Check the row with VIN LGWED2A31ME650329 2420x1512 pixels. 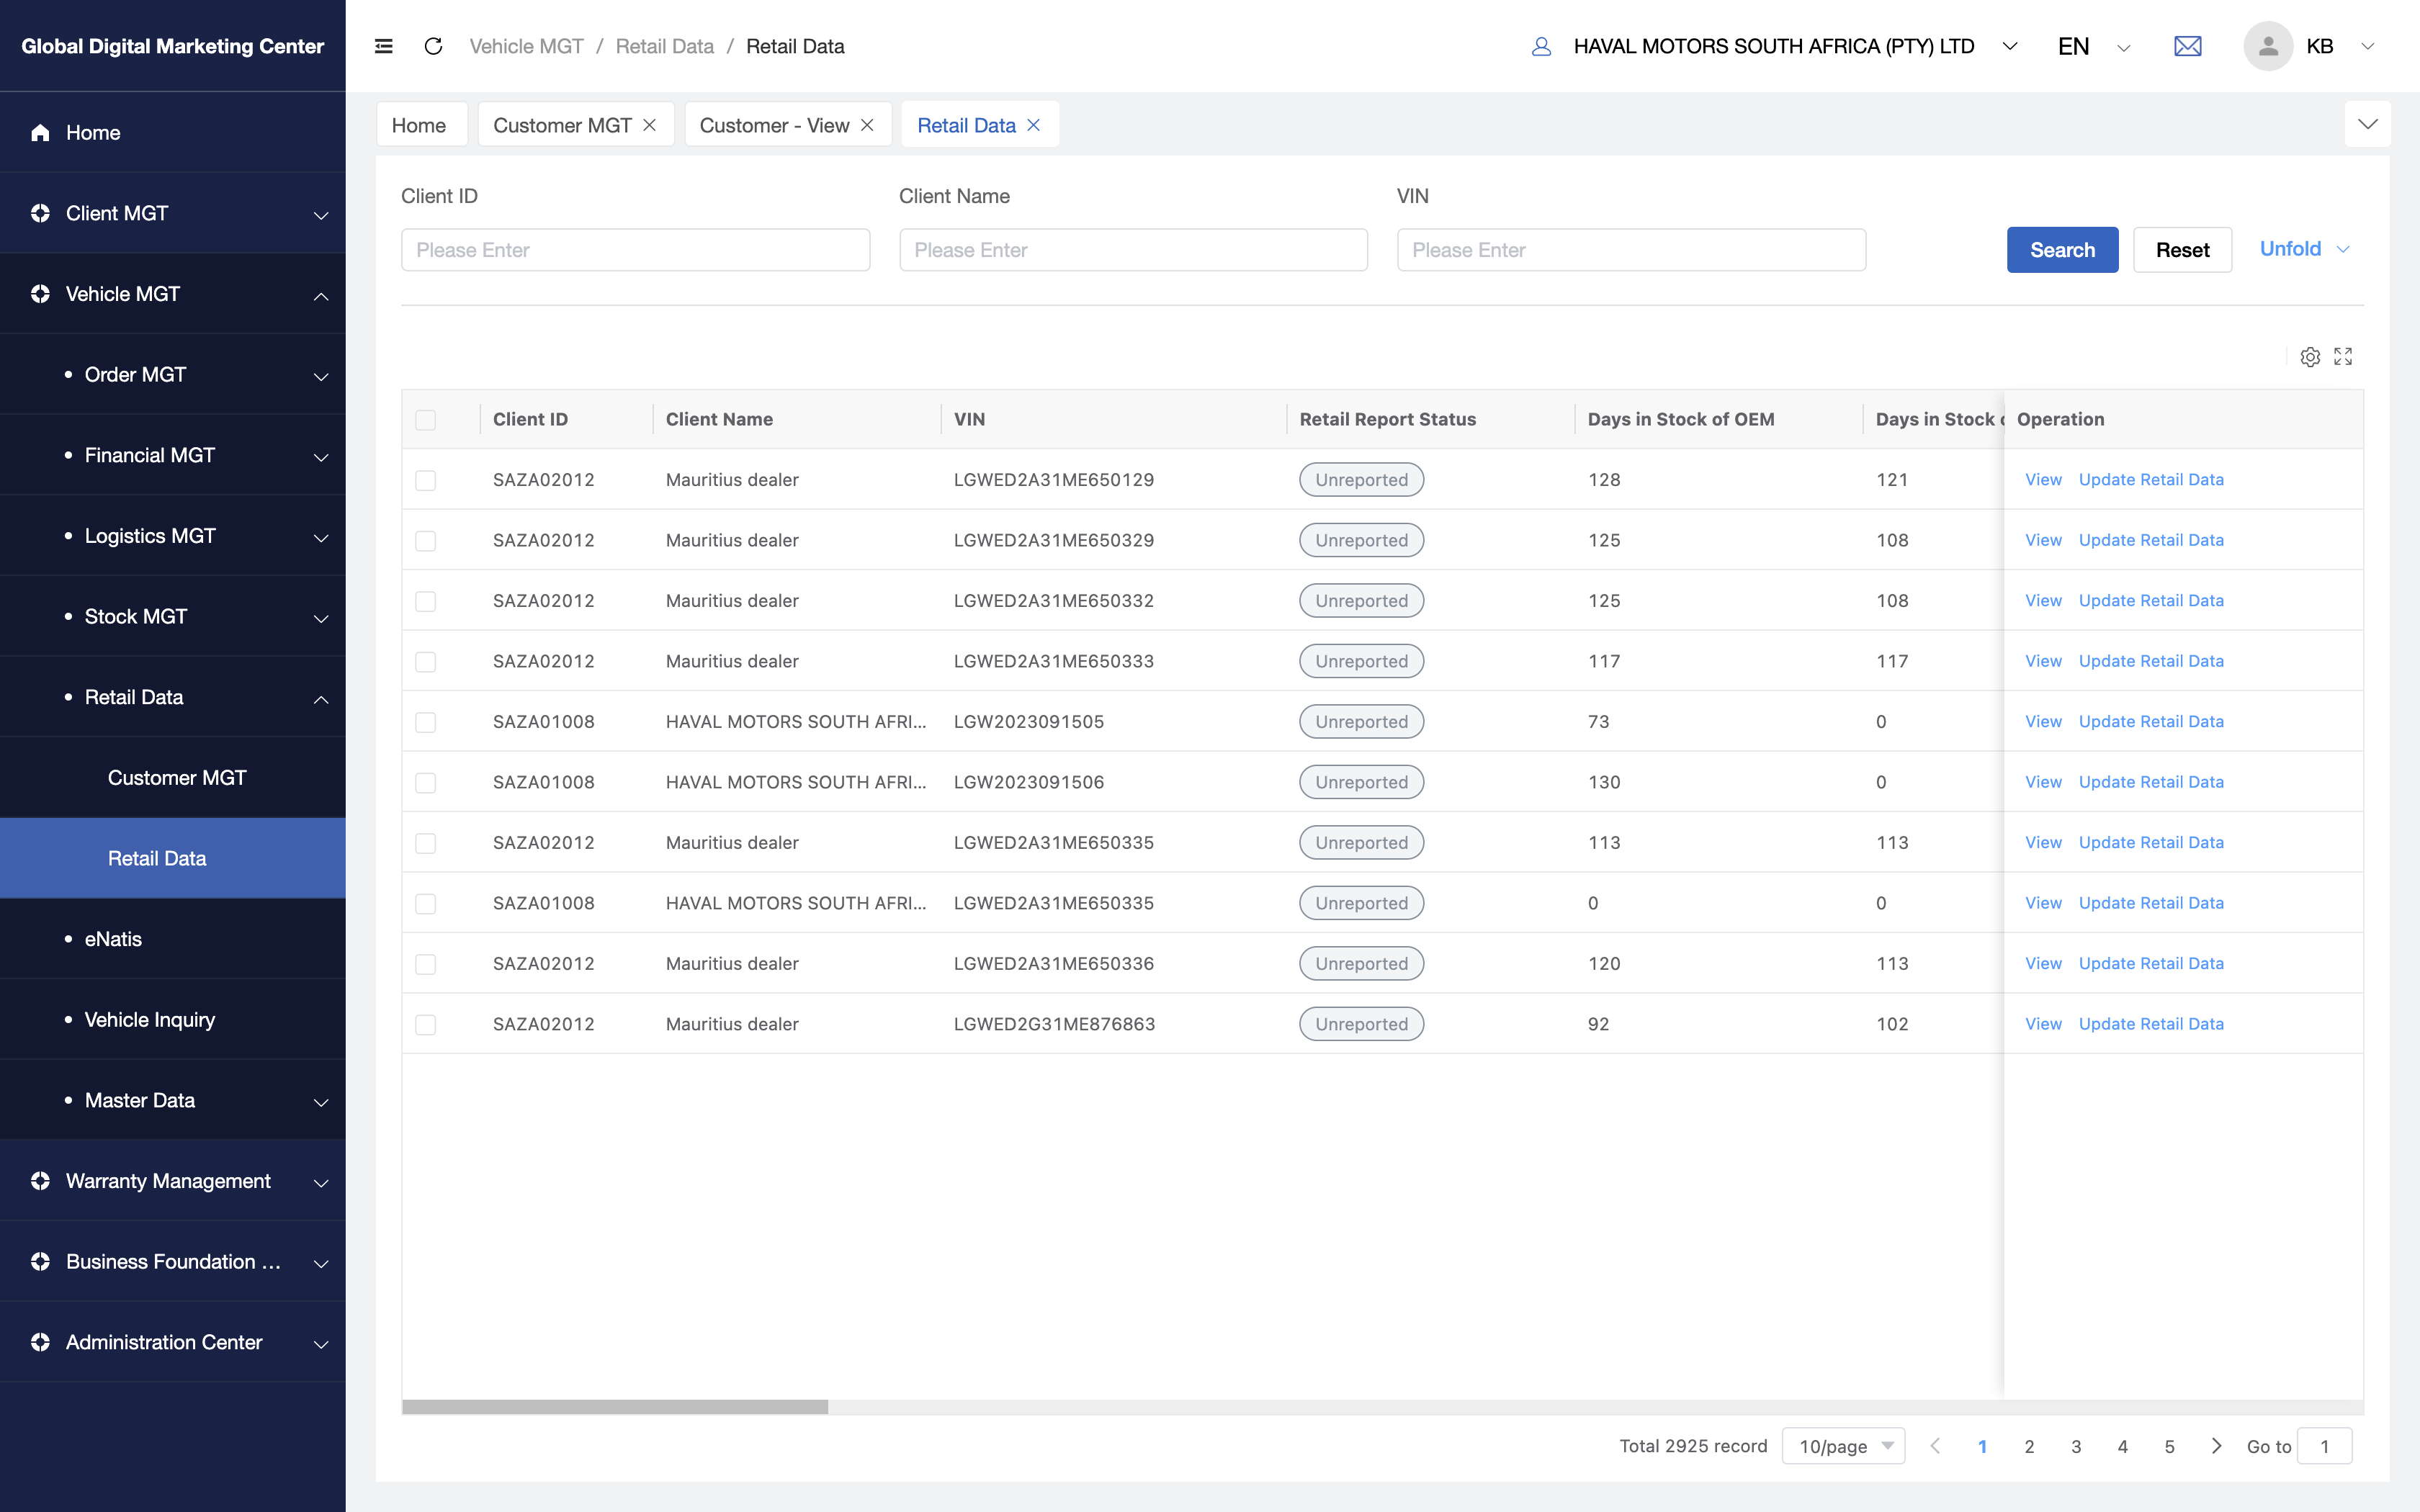tap(426, 541)
